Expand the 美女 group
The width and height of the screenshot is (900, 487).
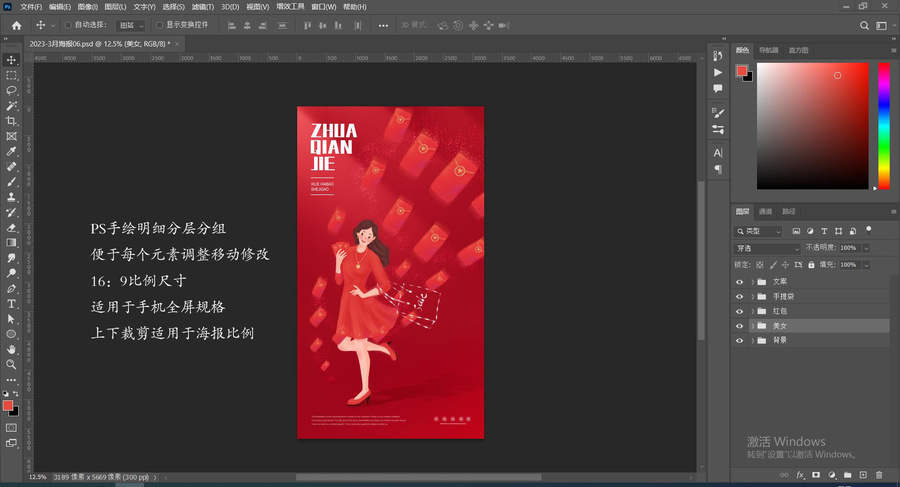tap(752, 326)
